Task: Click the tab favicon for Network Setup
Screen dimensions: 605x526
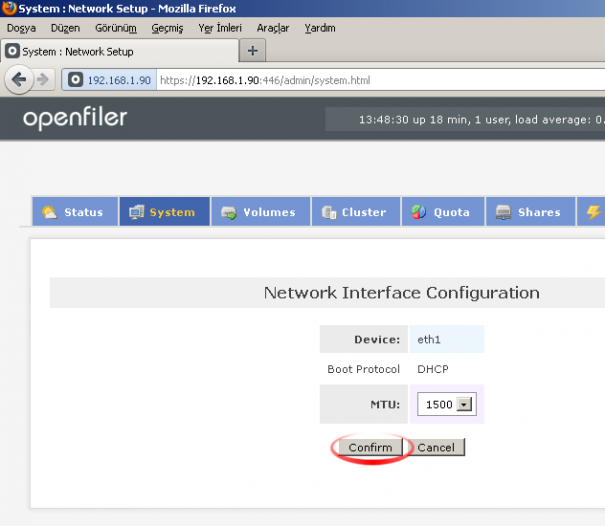Action: click(12, 51)
